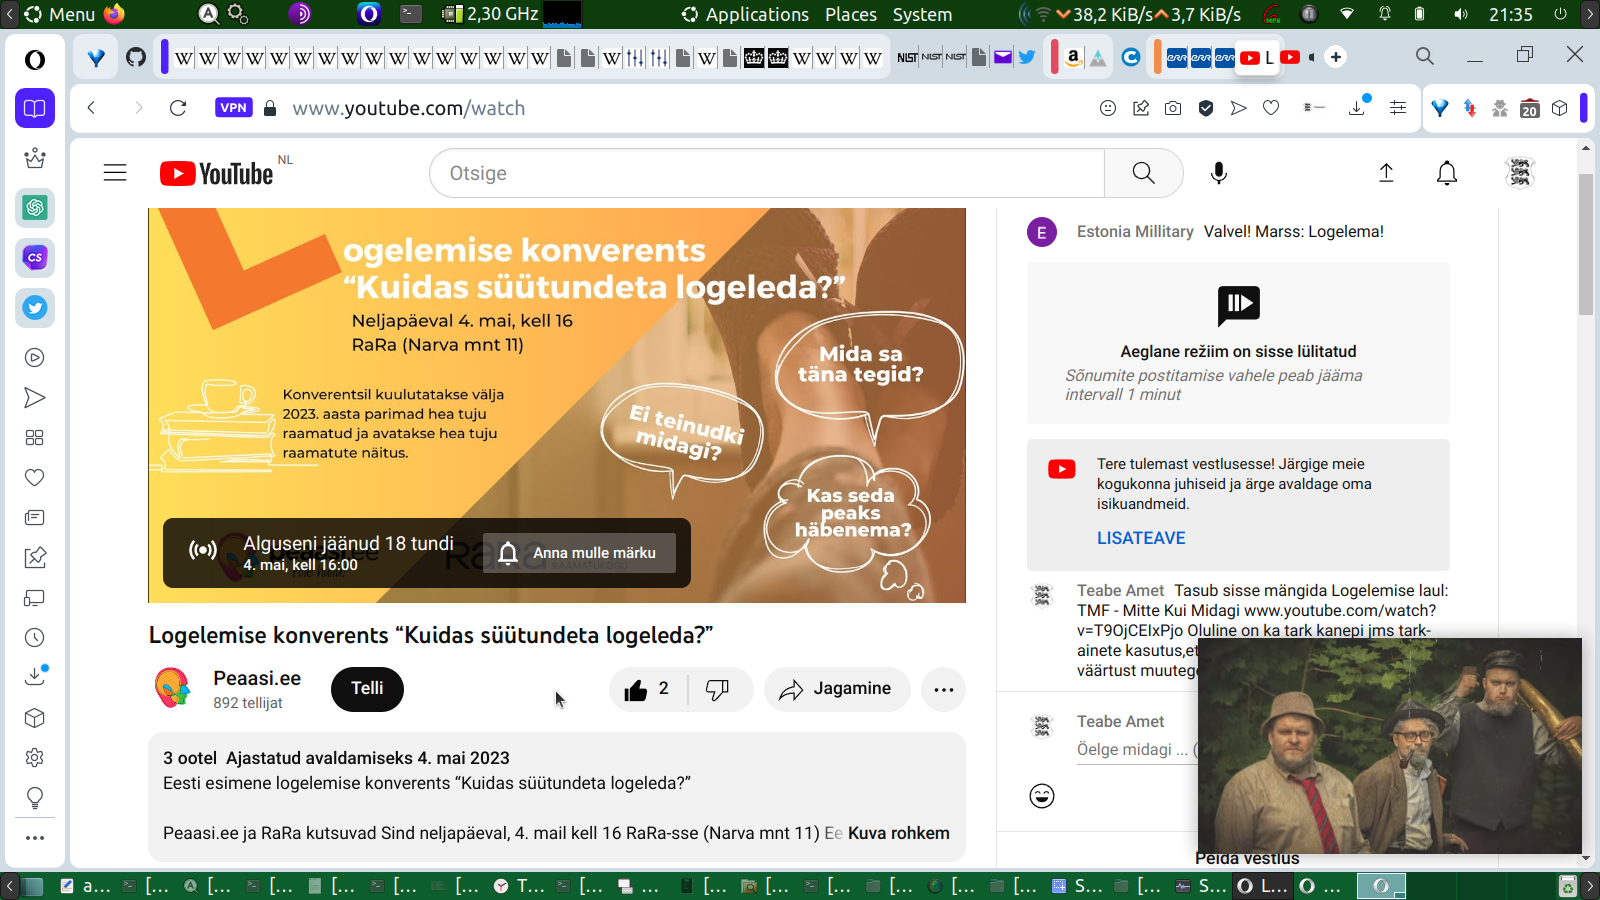The width and height of the screenshot is (1600, 900).
Task: Click the YouTube upload video icon
Action: 1386,173
